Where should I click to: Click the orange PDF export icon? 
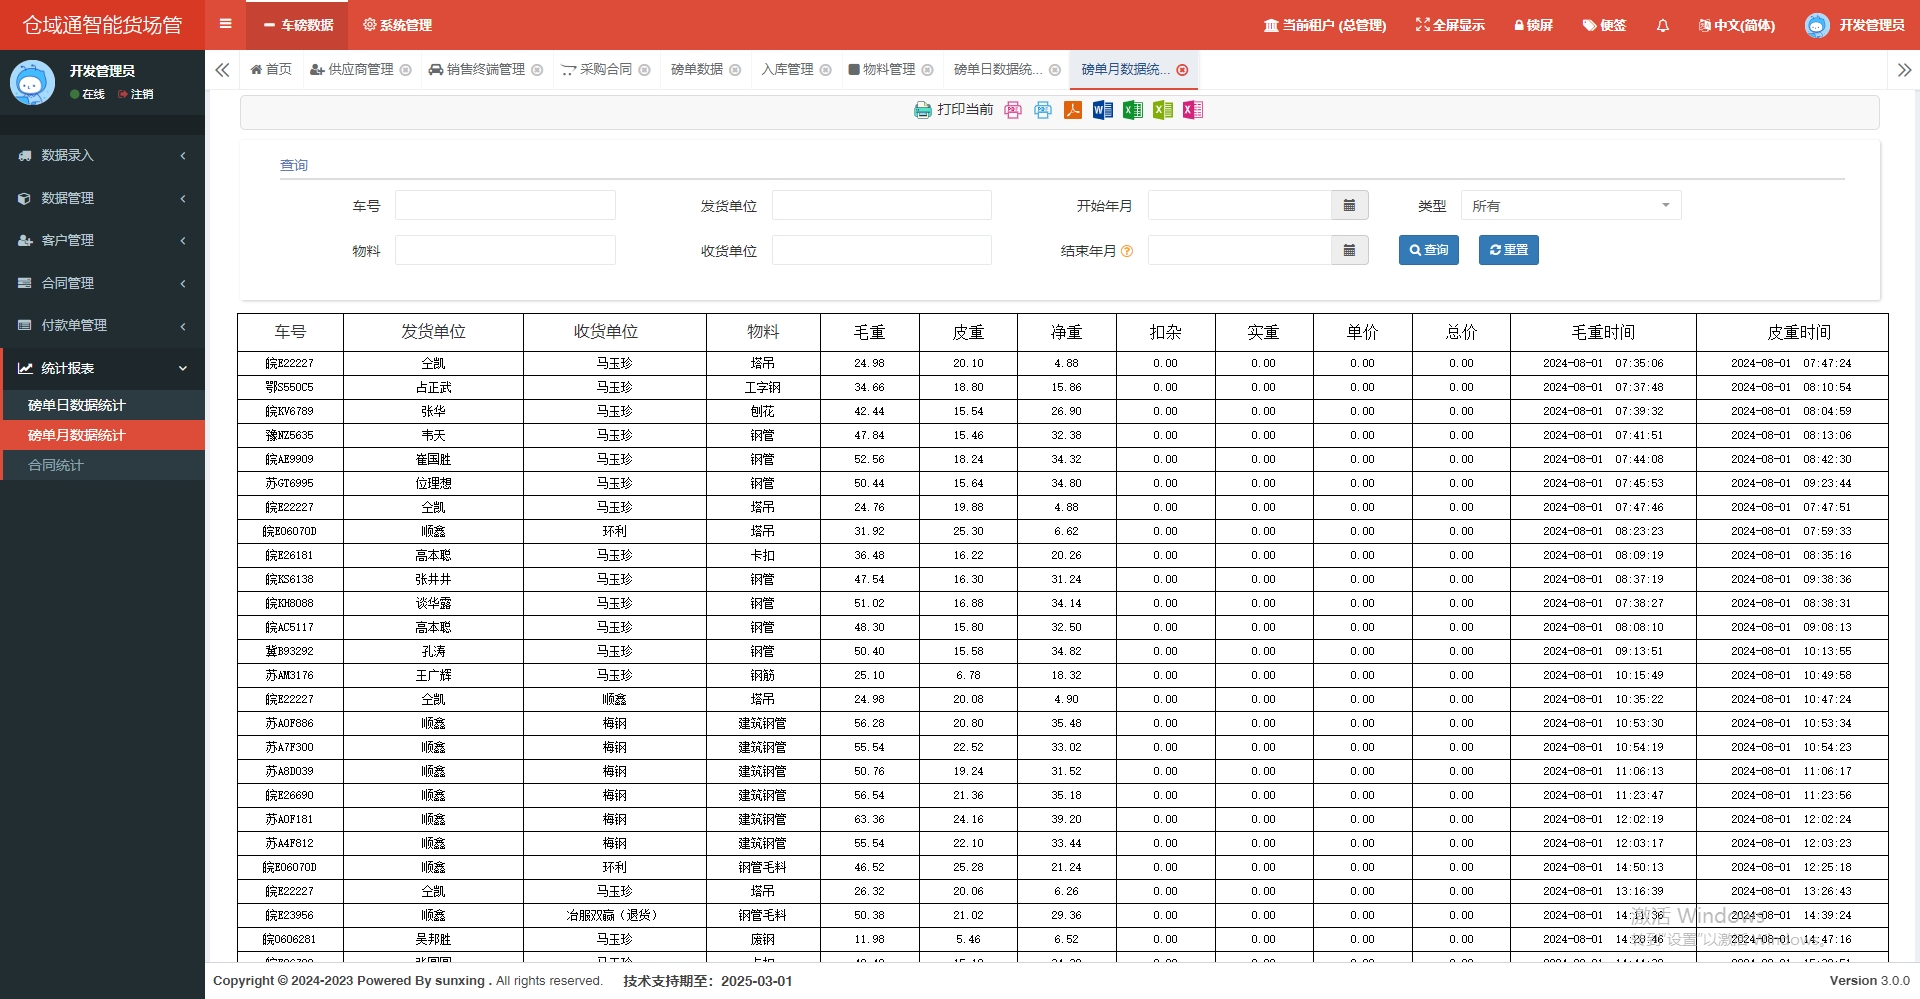[1072, 110]
